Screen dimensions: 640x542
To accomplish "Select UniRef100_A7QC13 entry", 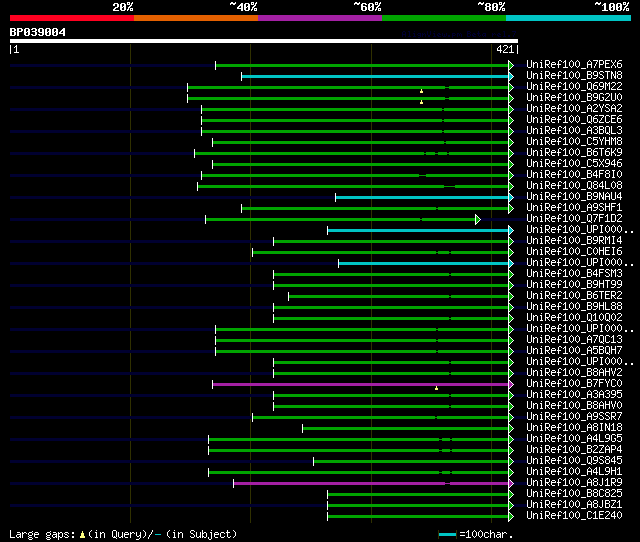I will [x=574, y=340].
